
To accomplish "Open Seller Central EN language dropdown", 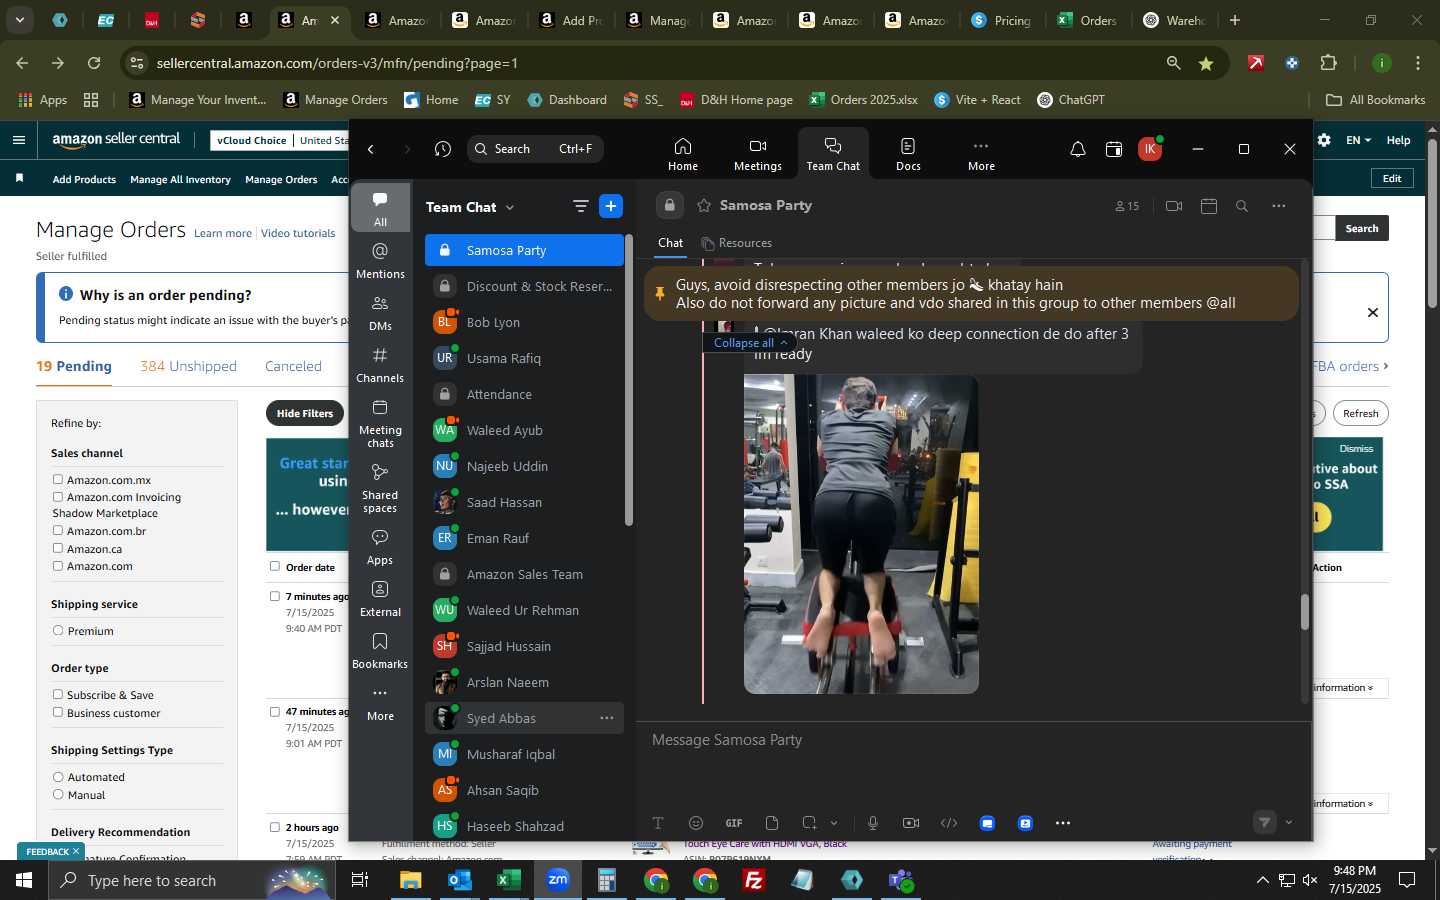I will coord(1358,140).
